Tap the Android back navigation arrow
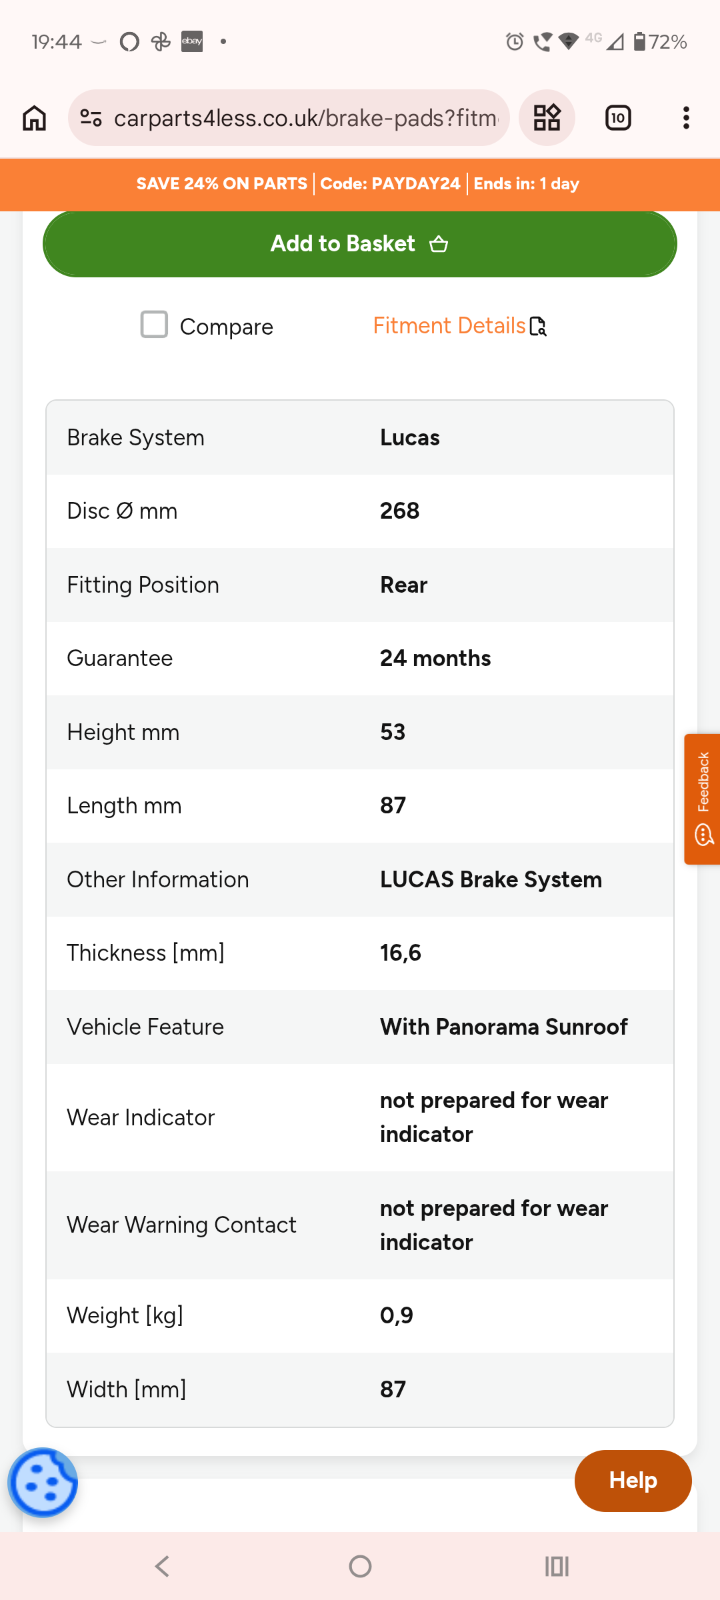 pos(162,1566)
